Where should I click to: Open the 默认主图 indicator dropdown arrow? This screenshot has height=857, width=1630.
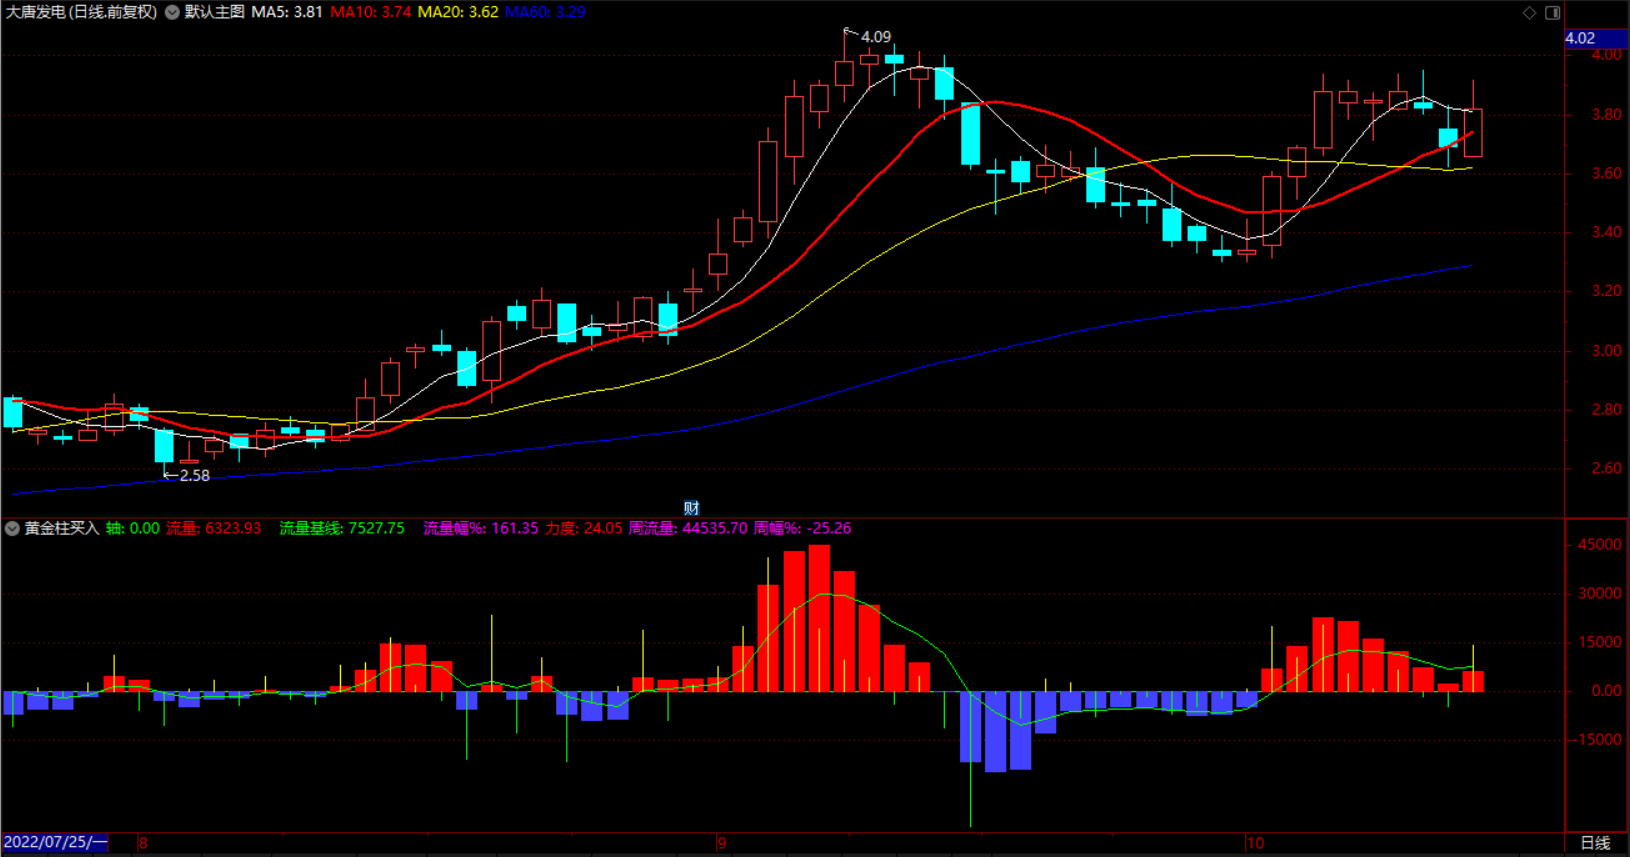coord(172,12)
